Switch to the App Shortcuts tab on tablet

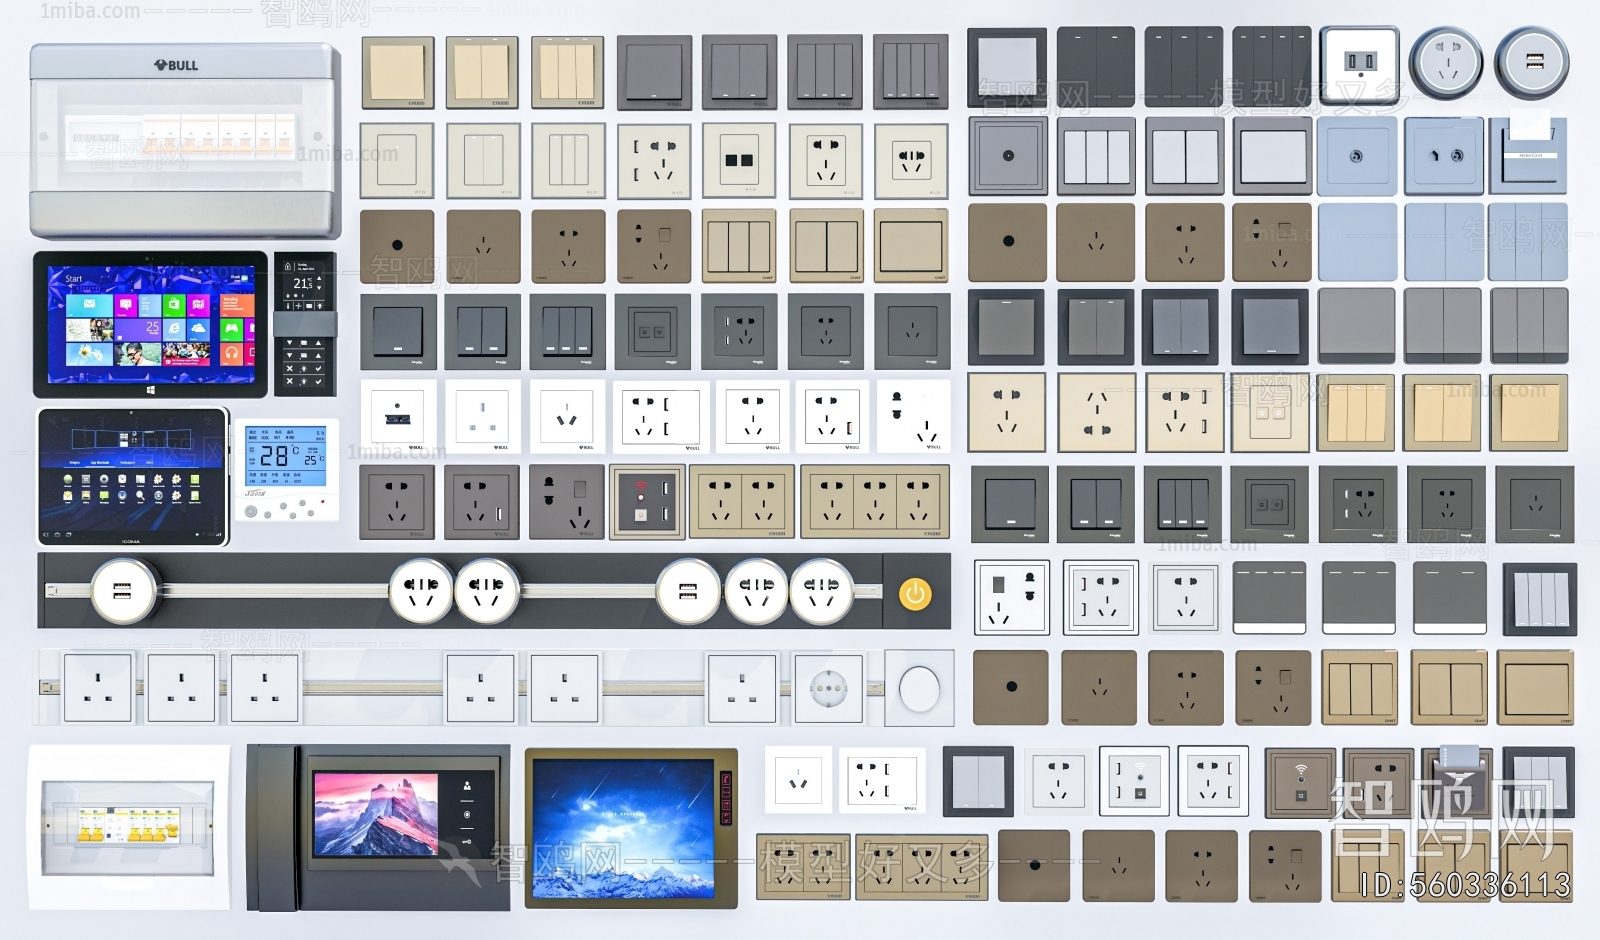point(100,463)
